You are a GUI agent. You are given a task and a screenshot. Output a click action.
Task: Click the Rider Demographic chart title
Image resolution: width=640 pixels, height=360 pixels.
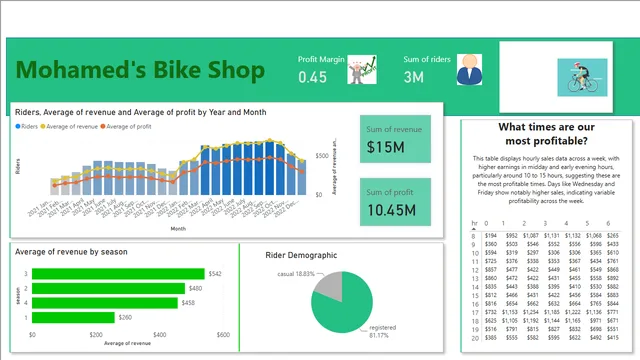click(301, 255)
